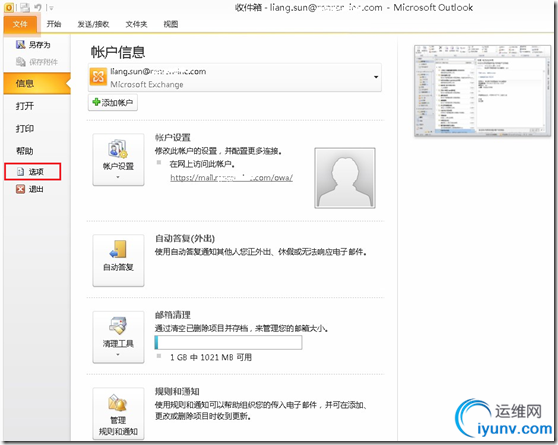558x445 pixels.
Task: Click the 邮箱清理 heading text
Action: pyautogui.click(x=173, y=315)
